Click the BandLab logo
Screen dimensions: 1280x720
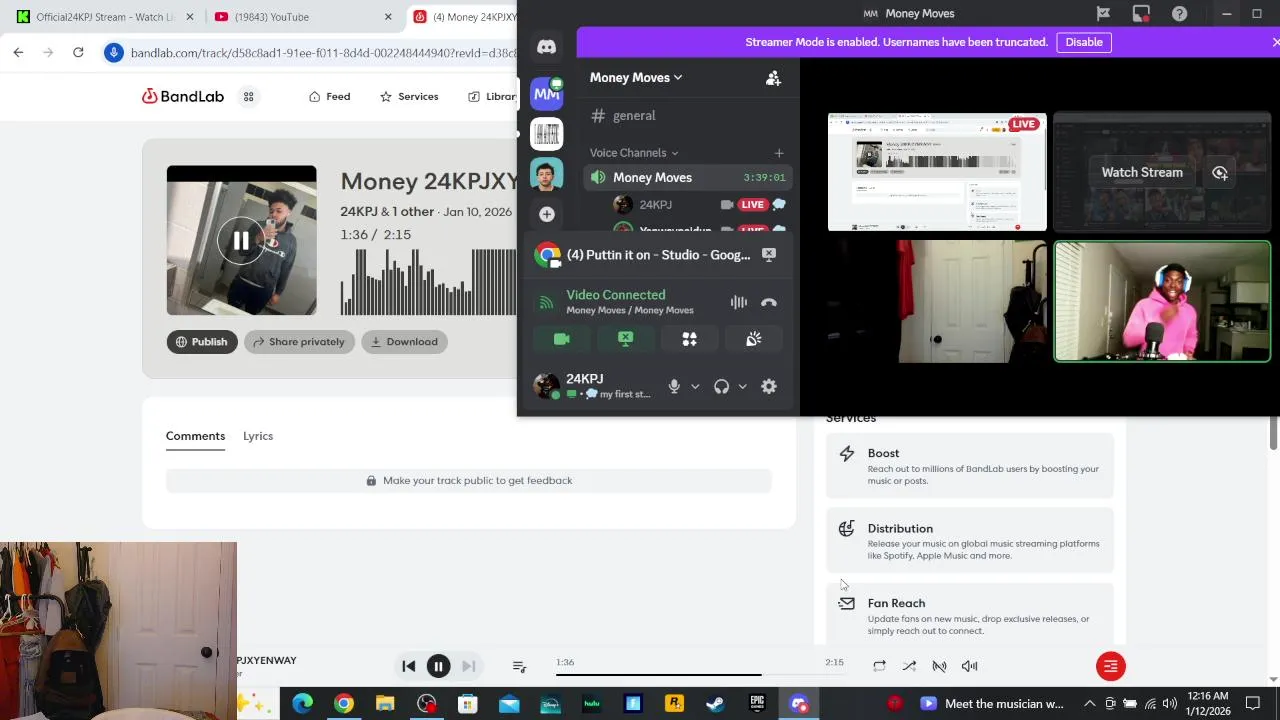(183, 97)
